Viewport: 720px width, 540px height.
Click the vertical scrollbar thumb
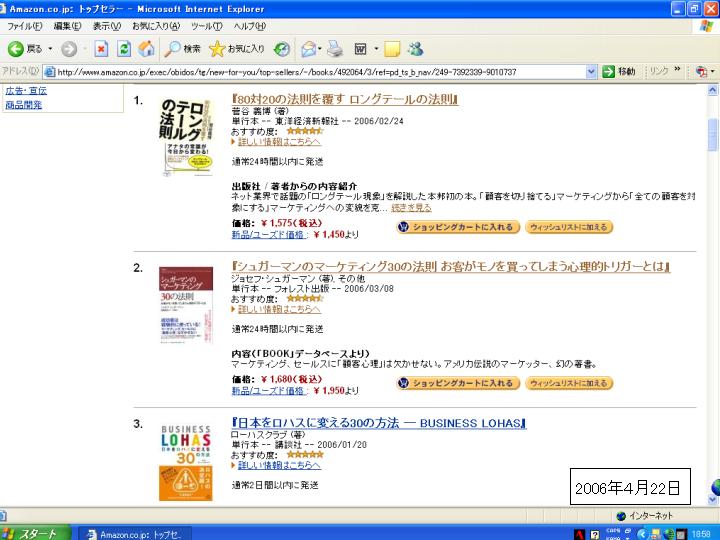tap(713, 135)
